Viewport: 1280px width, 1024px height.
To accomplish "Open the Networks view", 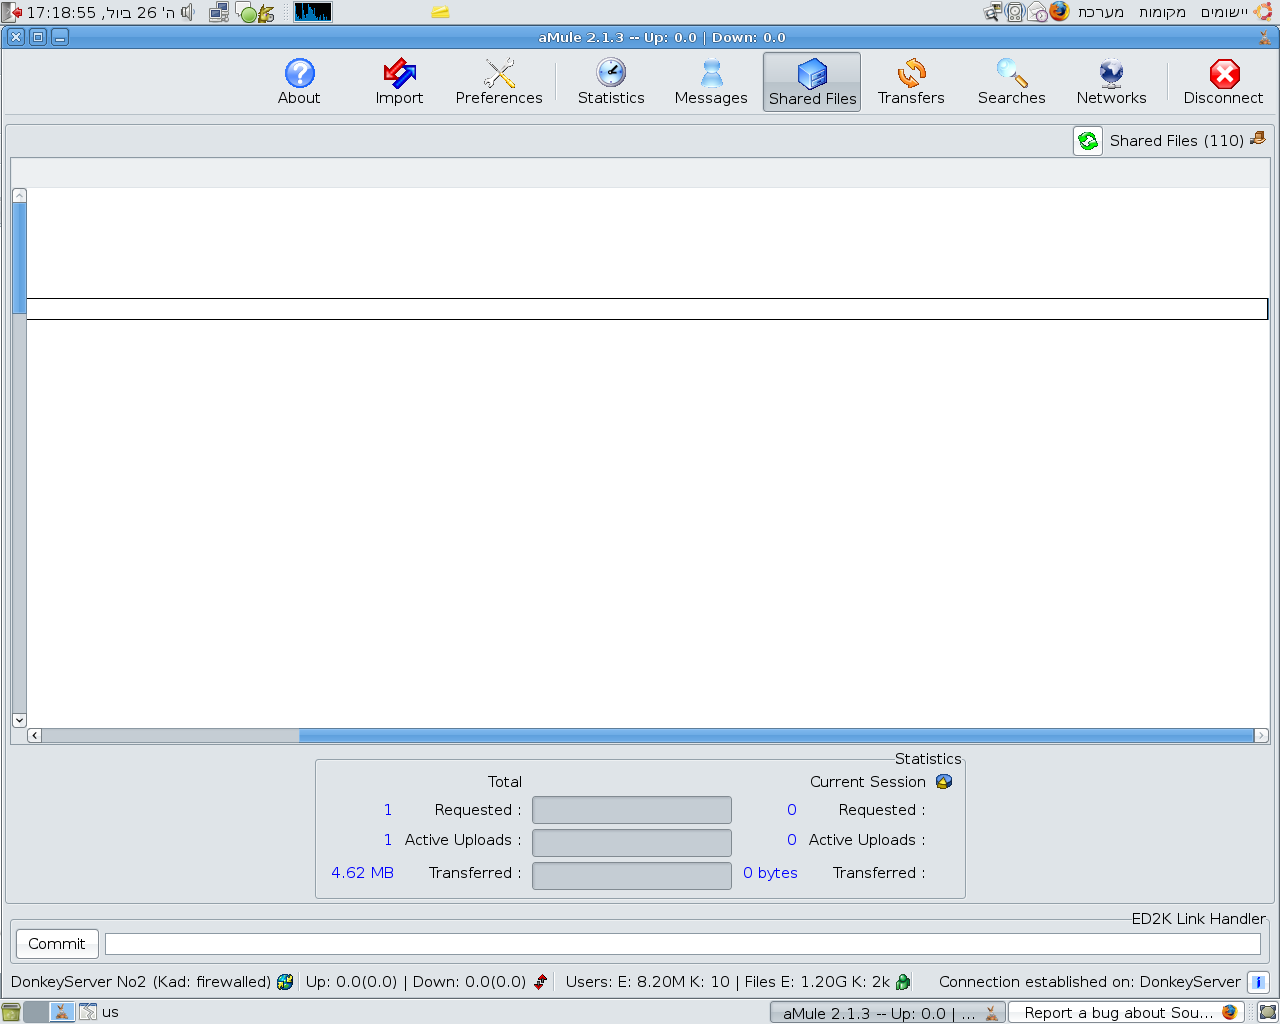I will click(x=1111, y=82).
